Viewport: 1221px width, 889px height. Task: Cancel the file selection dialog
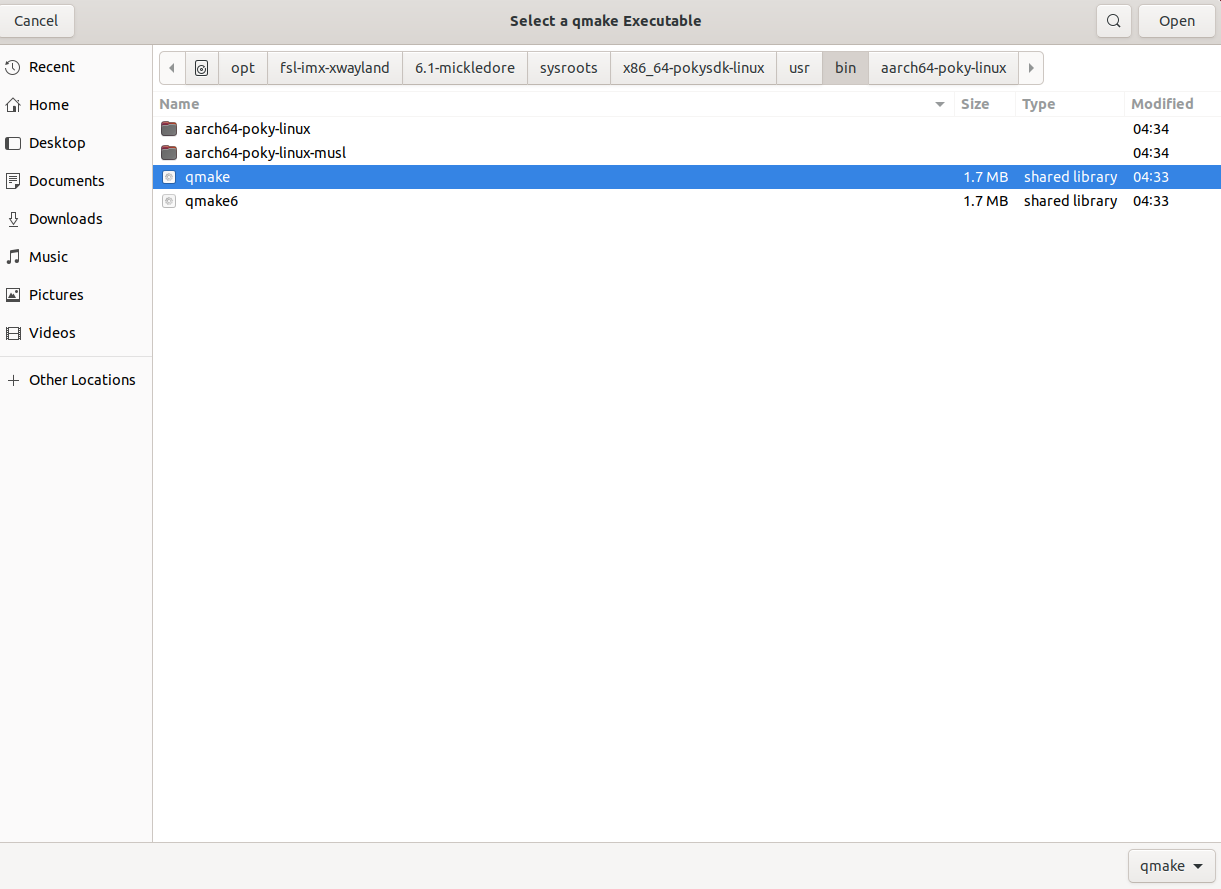click(36, 21)
